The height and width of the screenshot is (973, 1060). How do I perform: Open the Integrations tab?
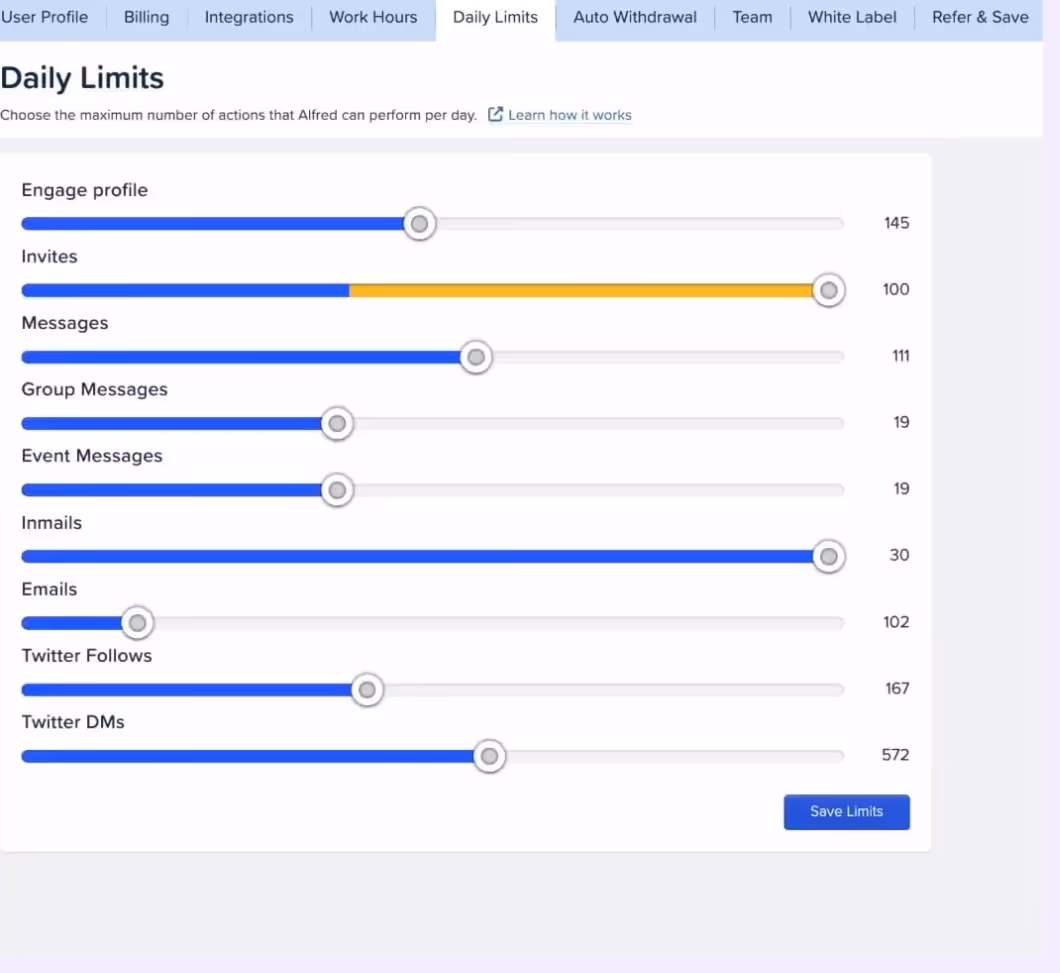[248, 17]
